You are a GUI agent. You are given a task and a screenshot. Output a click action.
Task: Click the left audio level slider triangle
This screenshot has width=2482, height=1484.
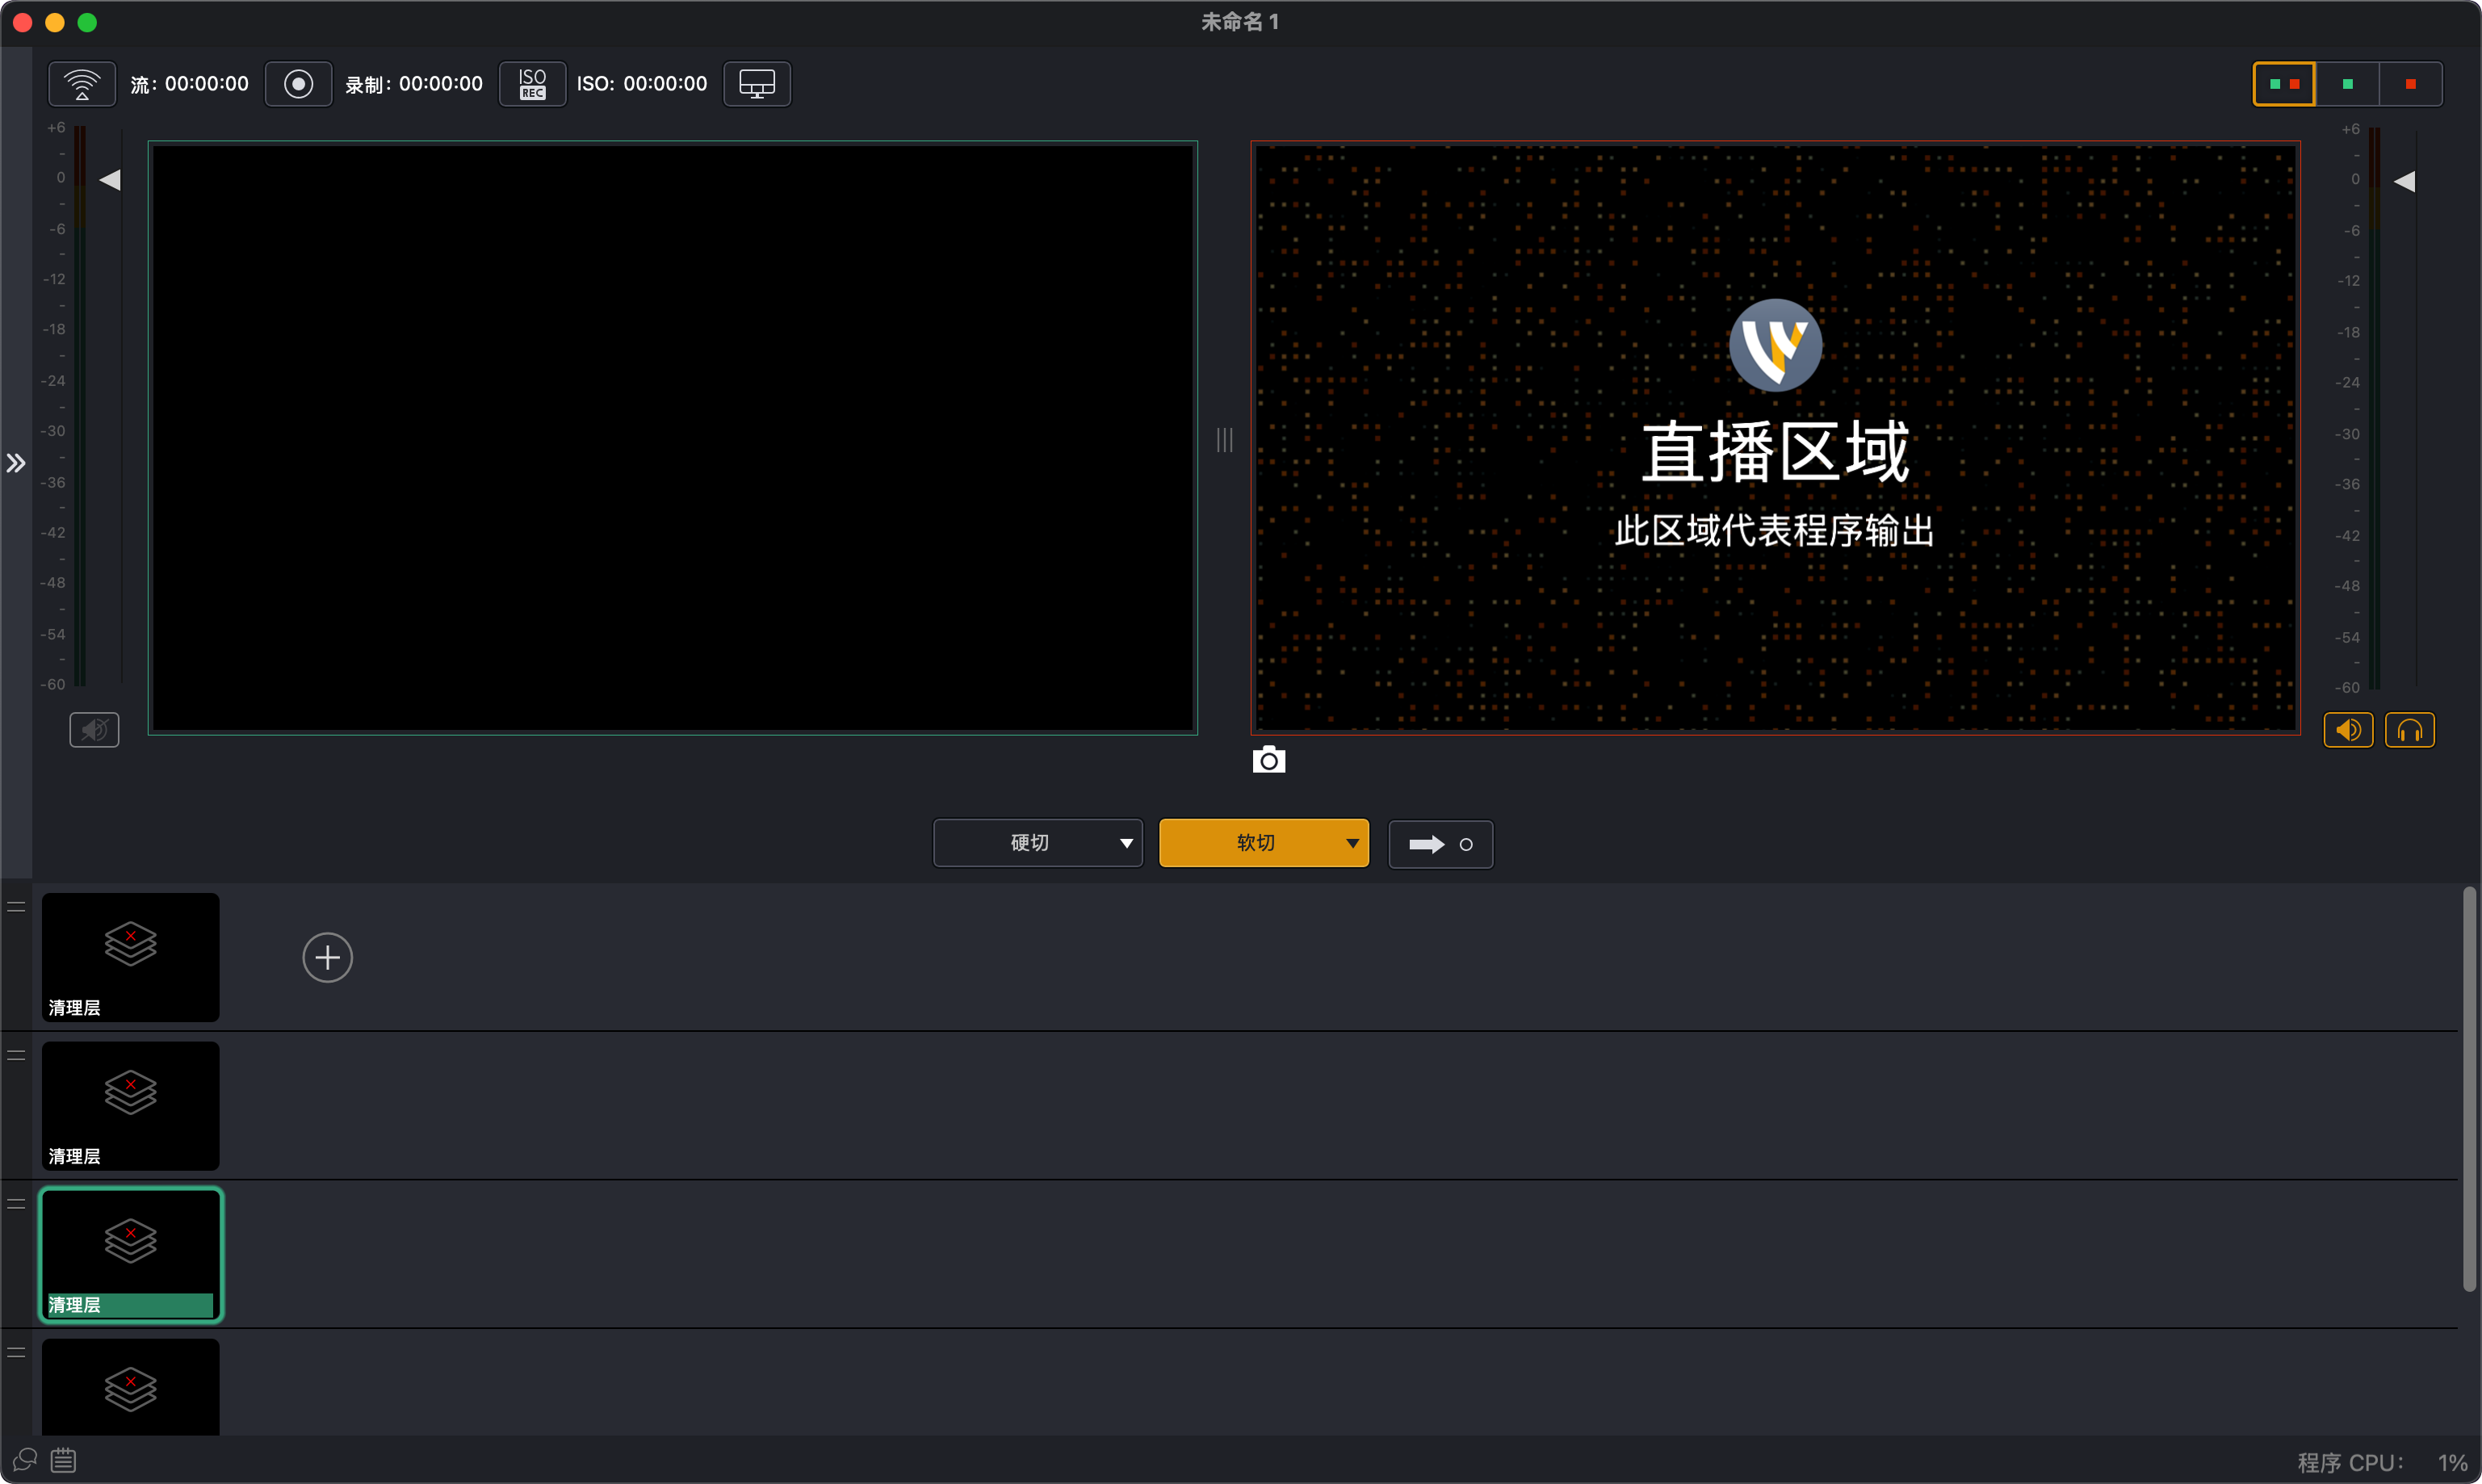[x=110, y=180]
